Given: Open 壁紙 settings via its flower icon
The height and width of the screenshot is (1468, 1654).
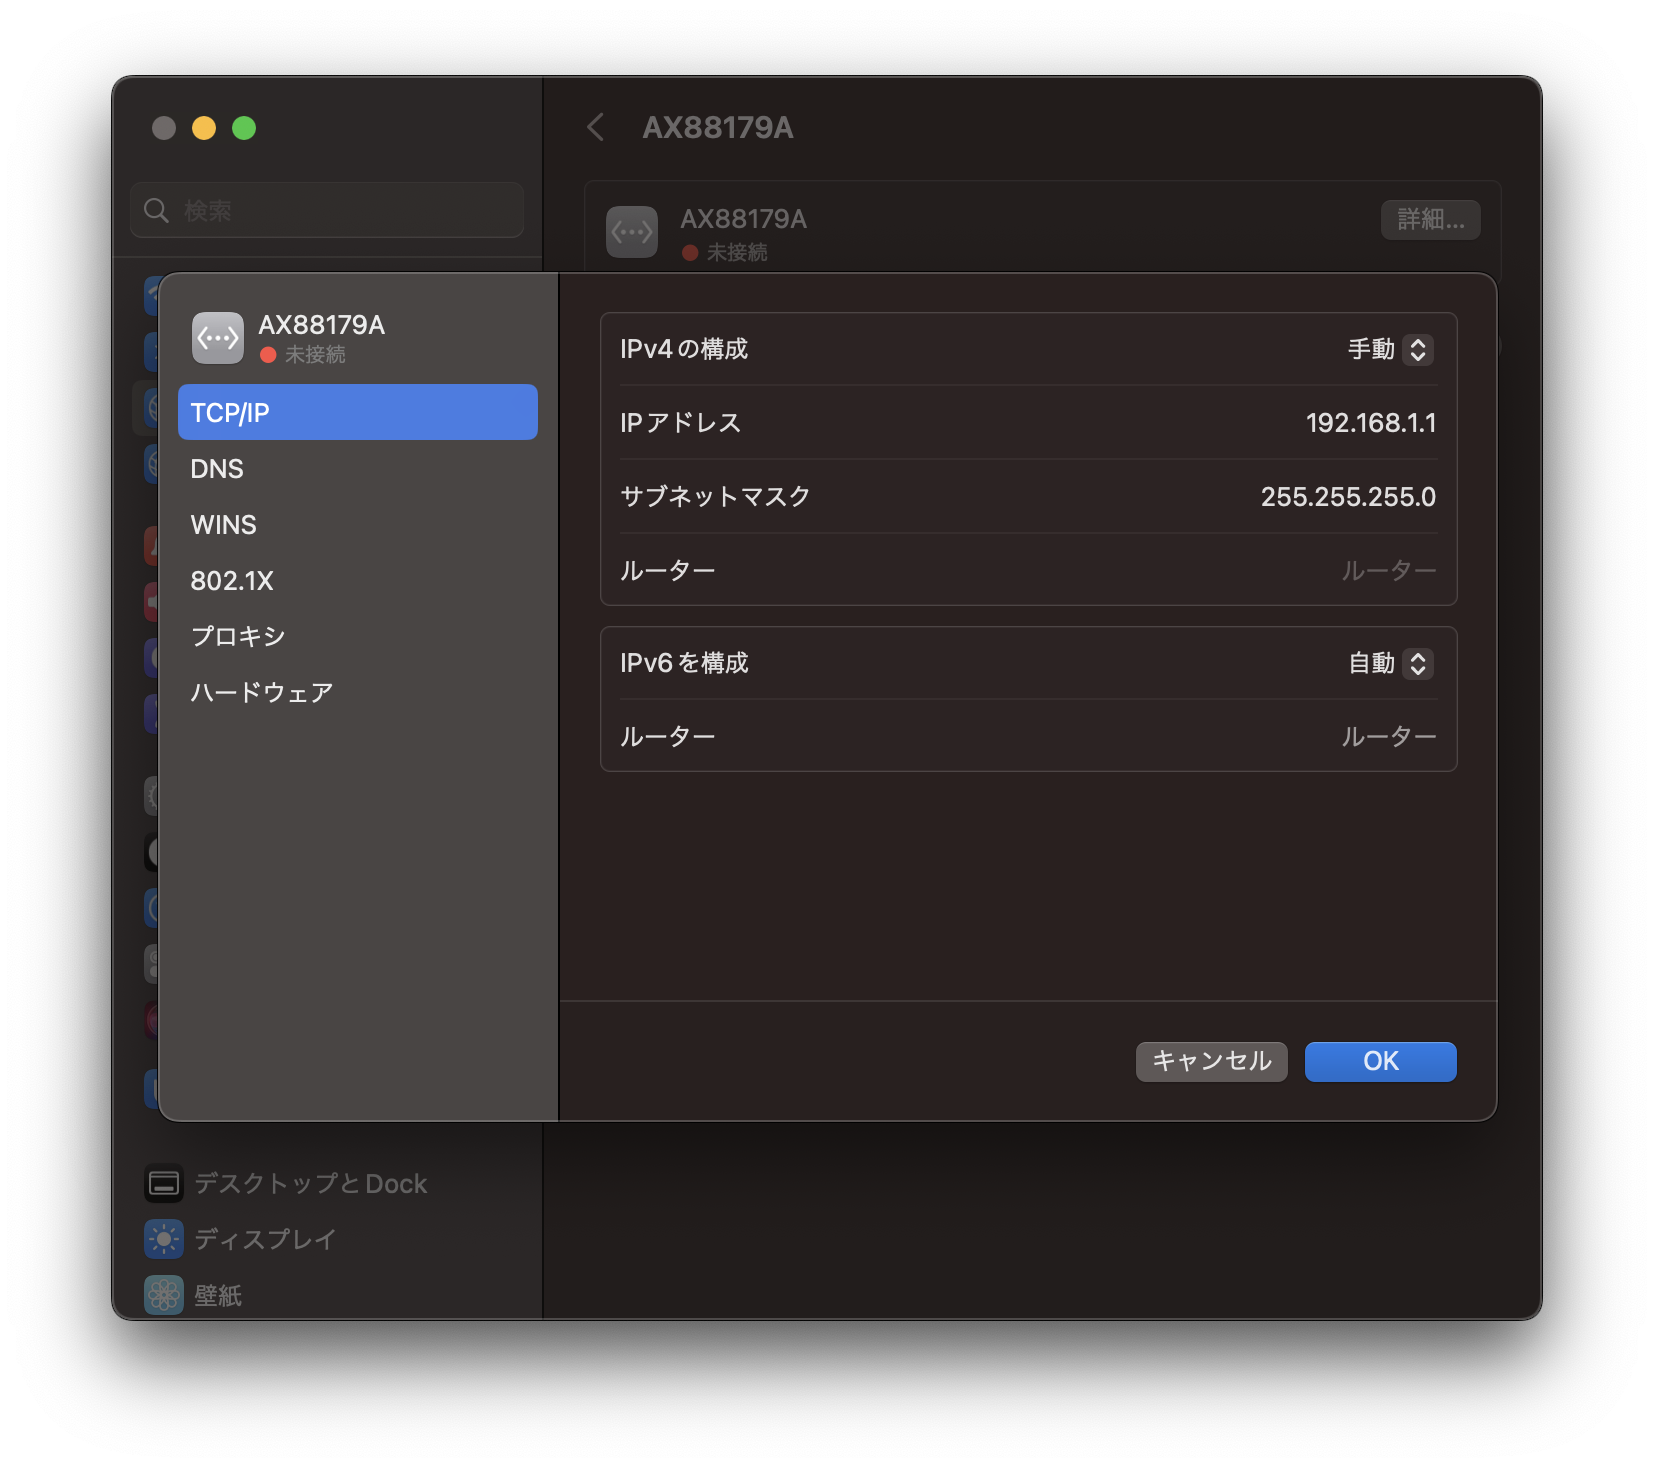Looking at the screenshot, I should click(x=164, y=1295).
